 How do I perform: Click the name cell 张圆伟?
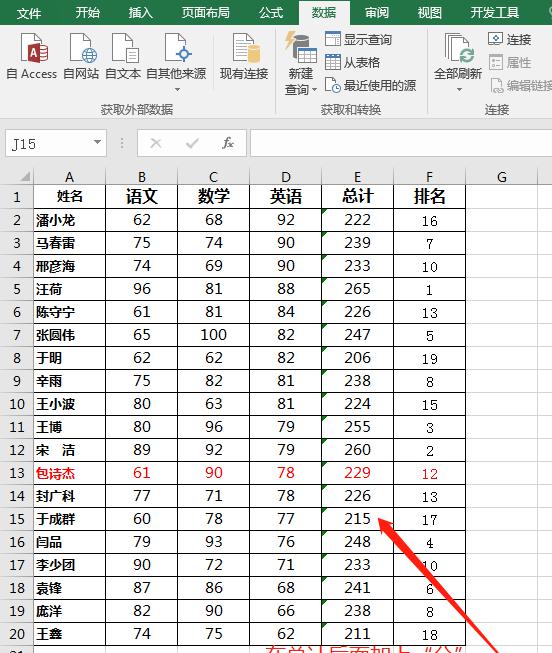tap(70, 334)
